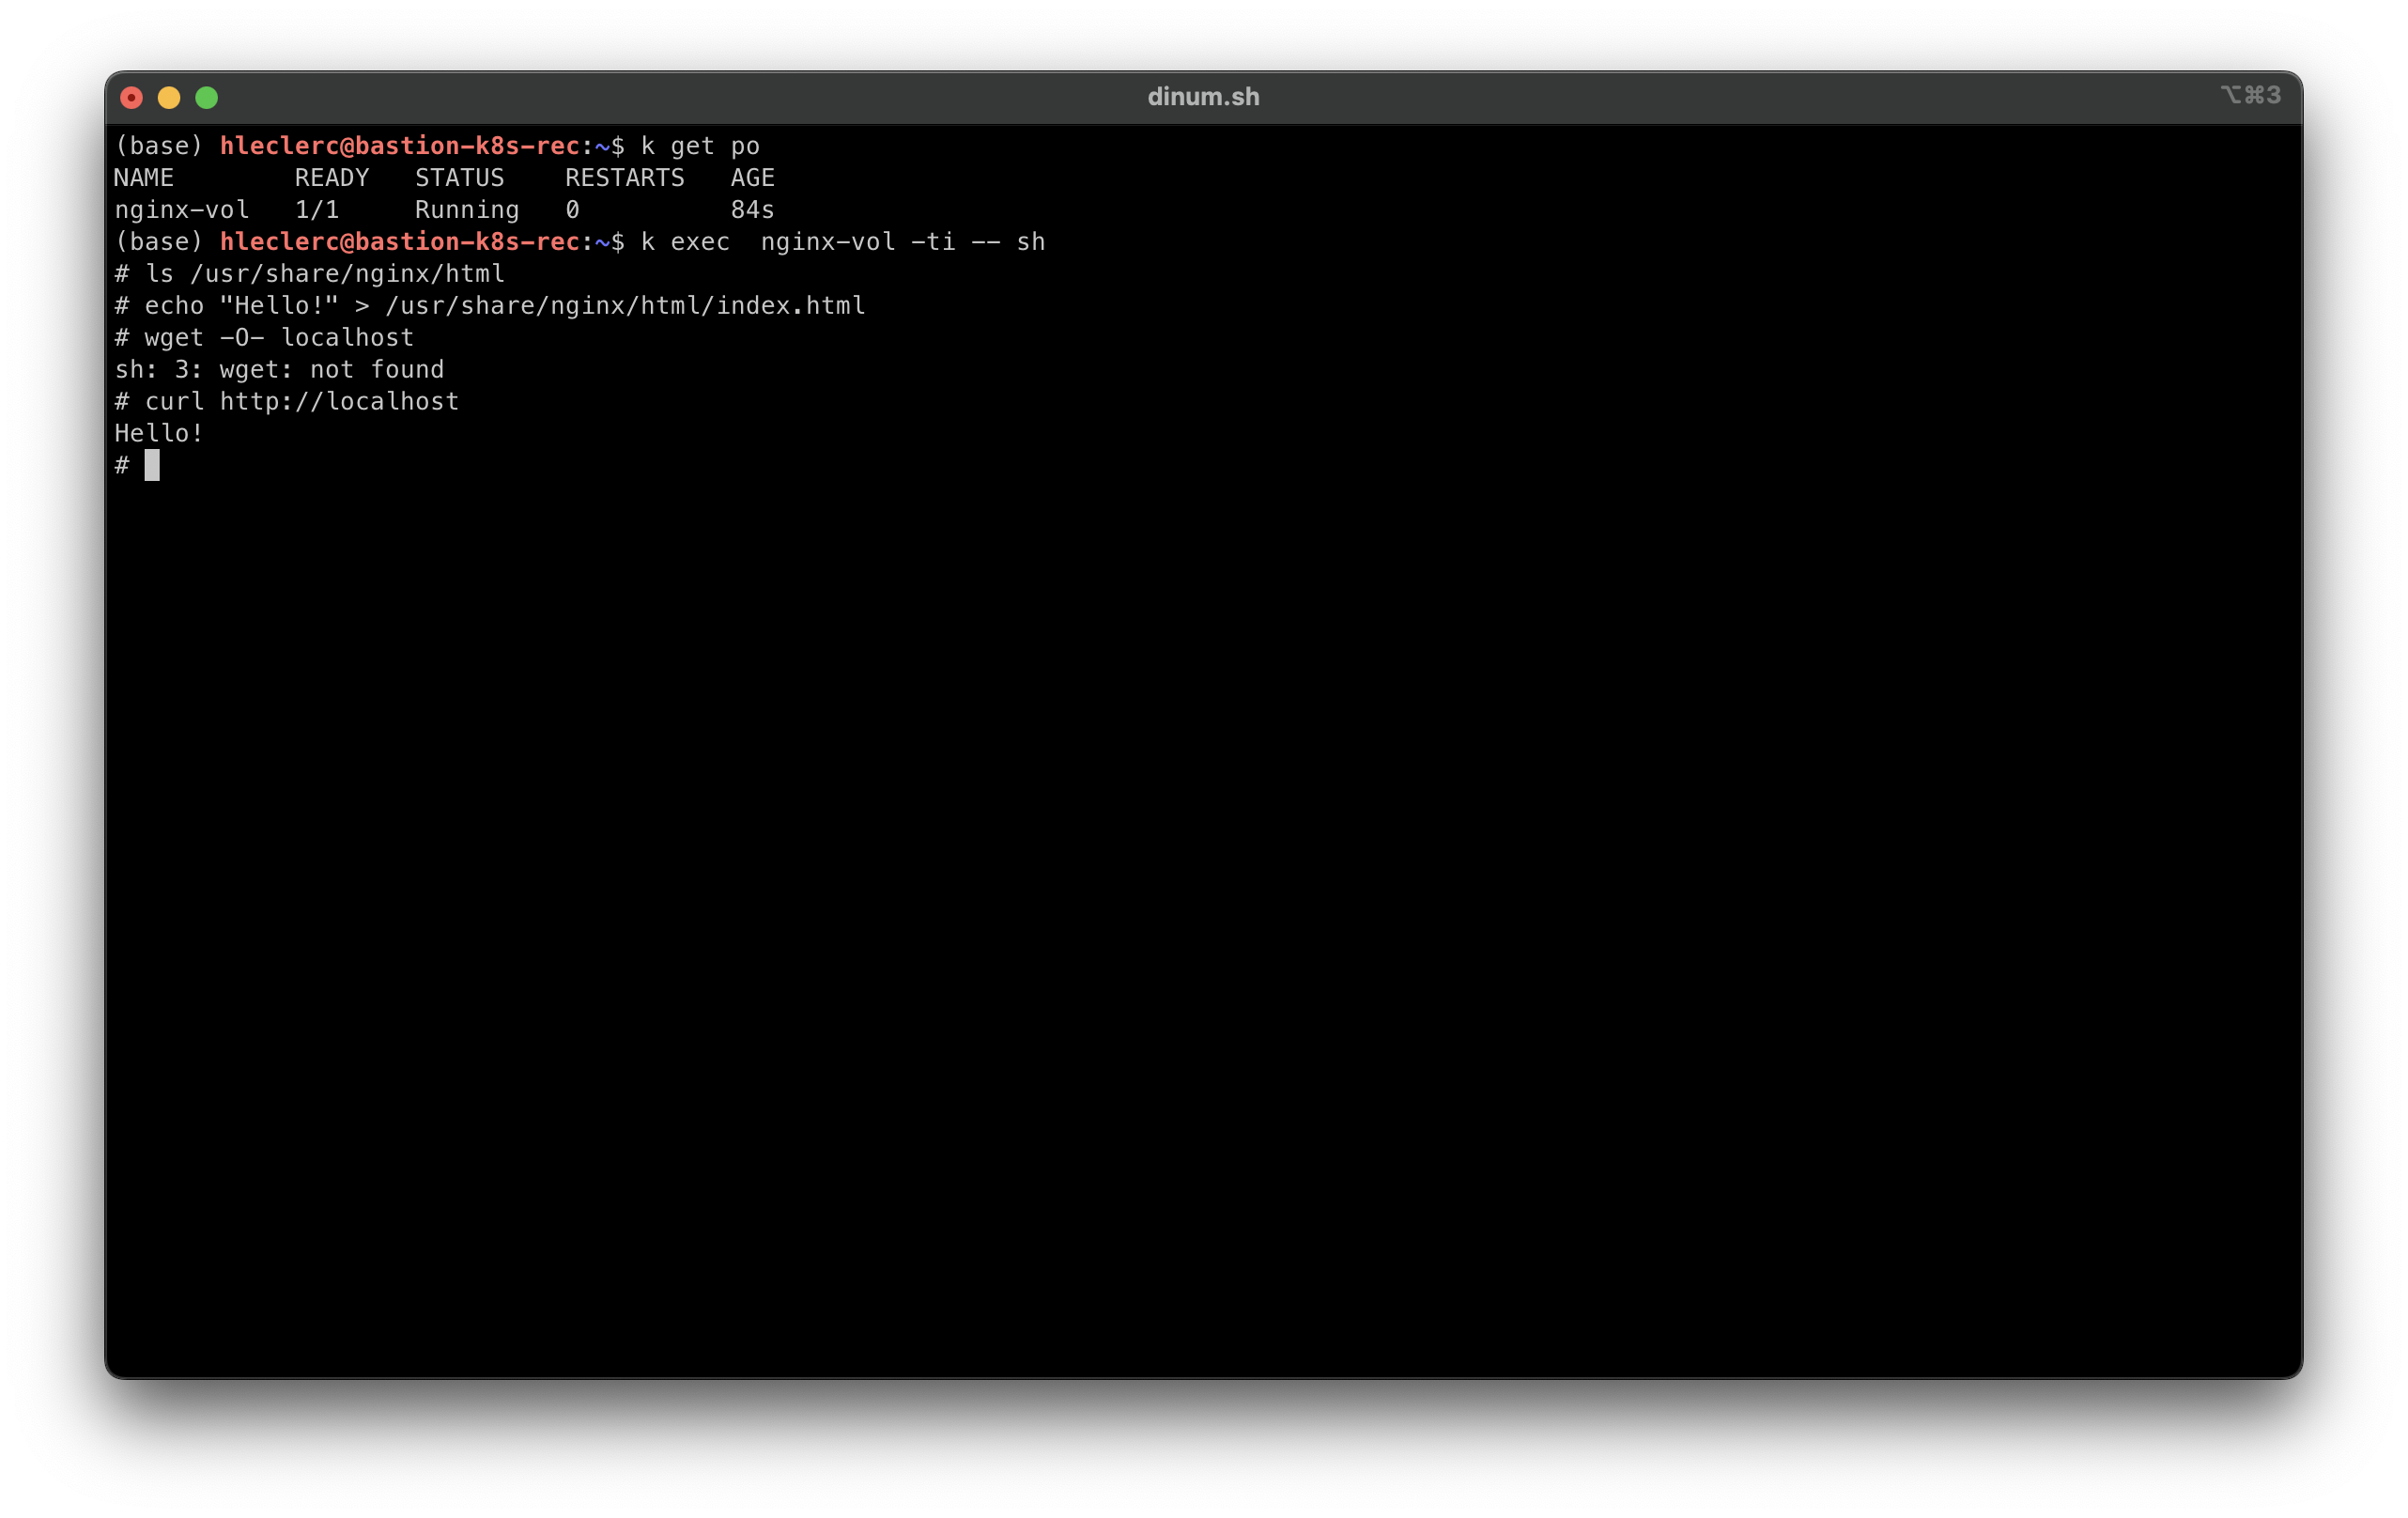Click the dinum.sh window title
Viewport: 2408px width, 1518px height.
[x=1203, y=97]
